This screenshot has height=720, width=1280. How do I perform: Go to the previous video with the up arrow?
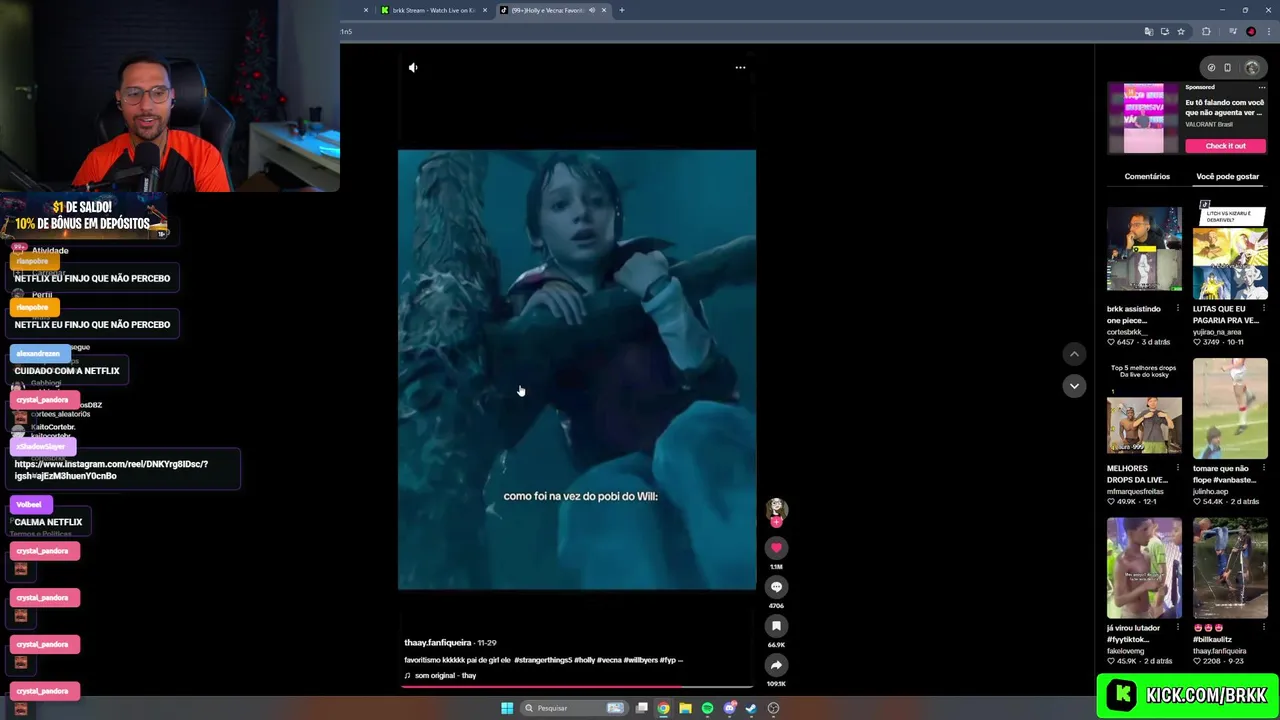coord(1074,353)
